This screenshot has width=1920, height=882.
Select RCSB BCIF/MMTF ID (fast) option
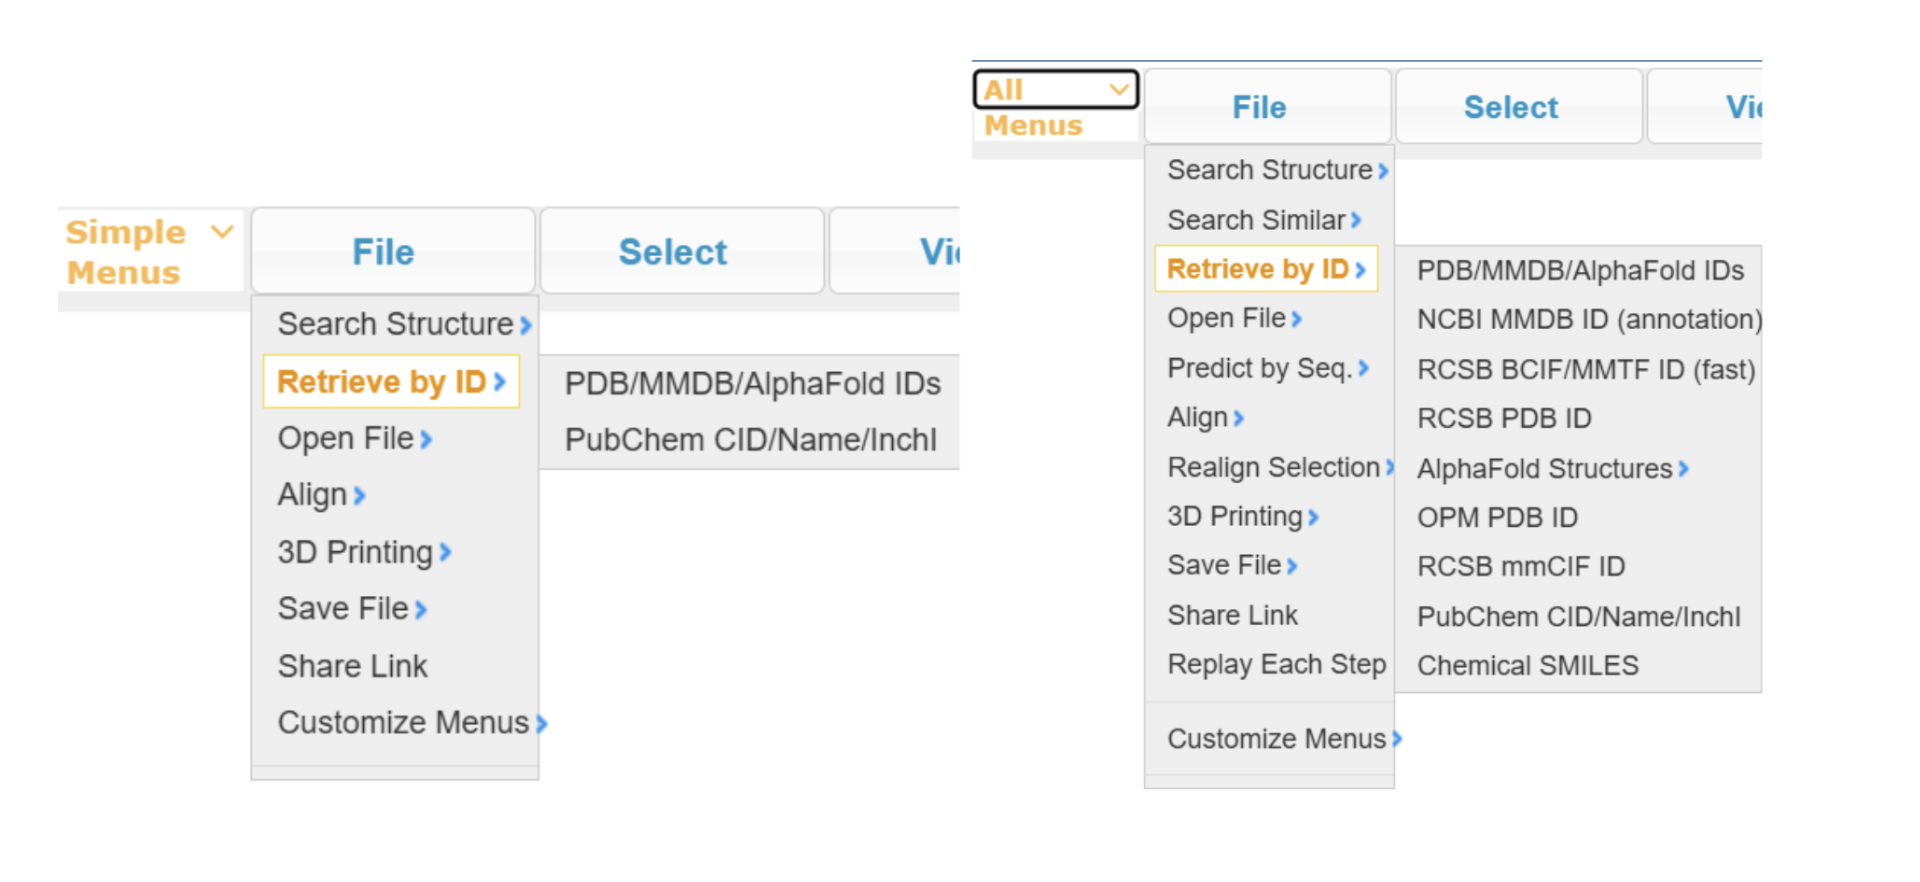pyautogui.click(x=1585, y=370)
